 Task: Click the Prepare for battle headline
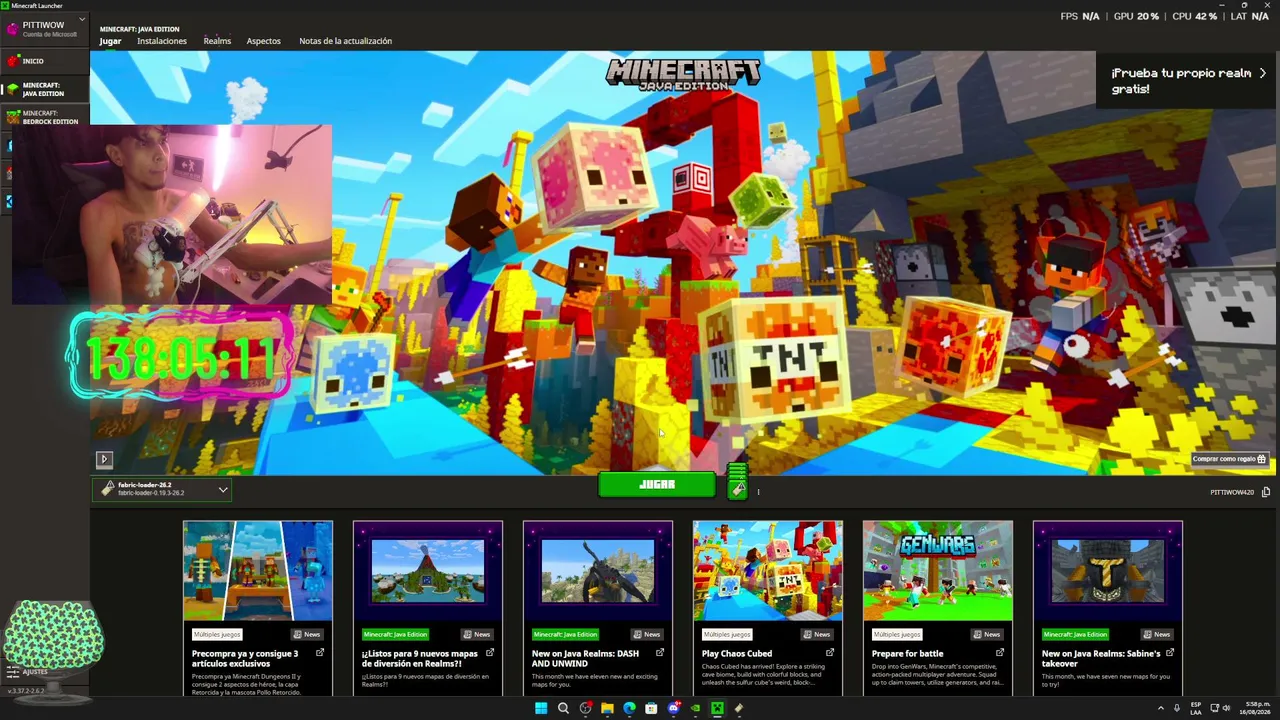click(x=907, y=654)
